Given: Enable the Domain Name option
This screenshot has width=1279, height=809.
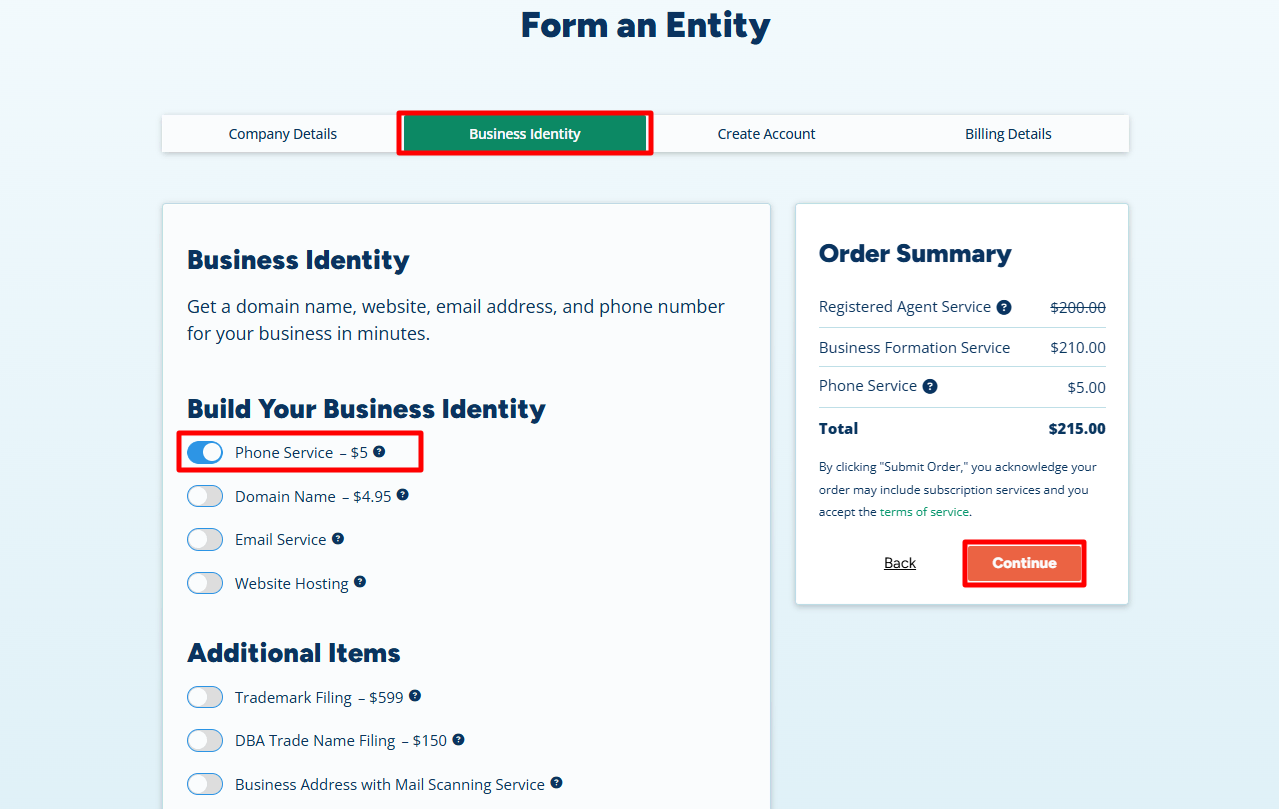Looking at the screenshot, I should pos(204,495).
